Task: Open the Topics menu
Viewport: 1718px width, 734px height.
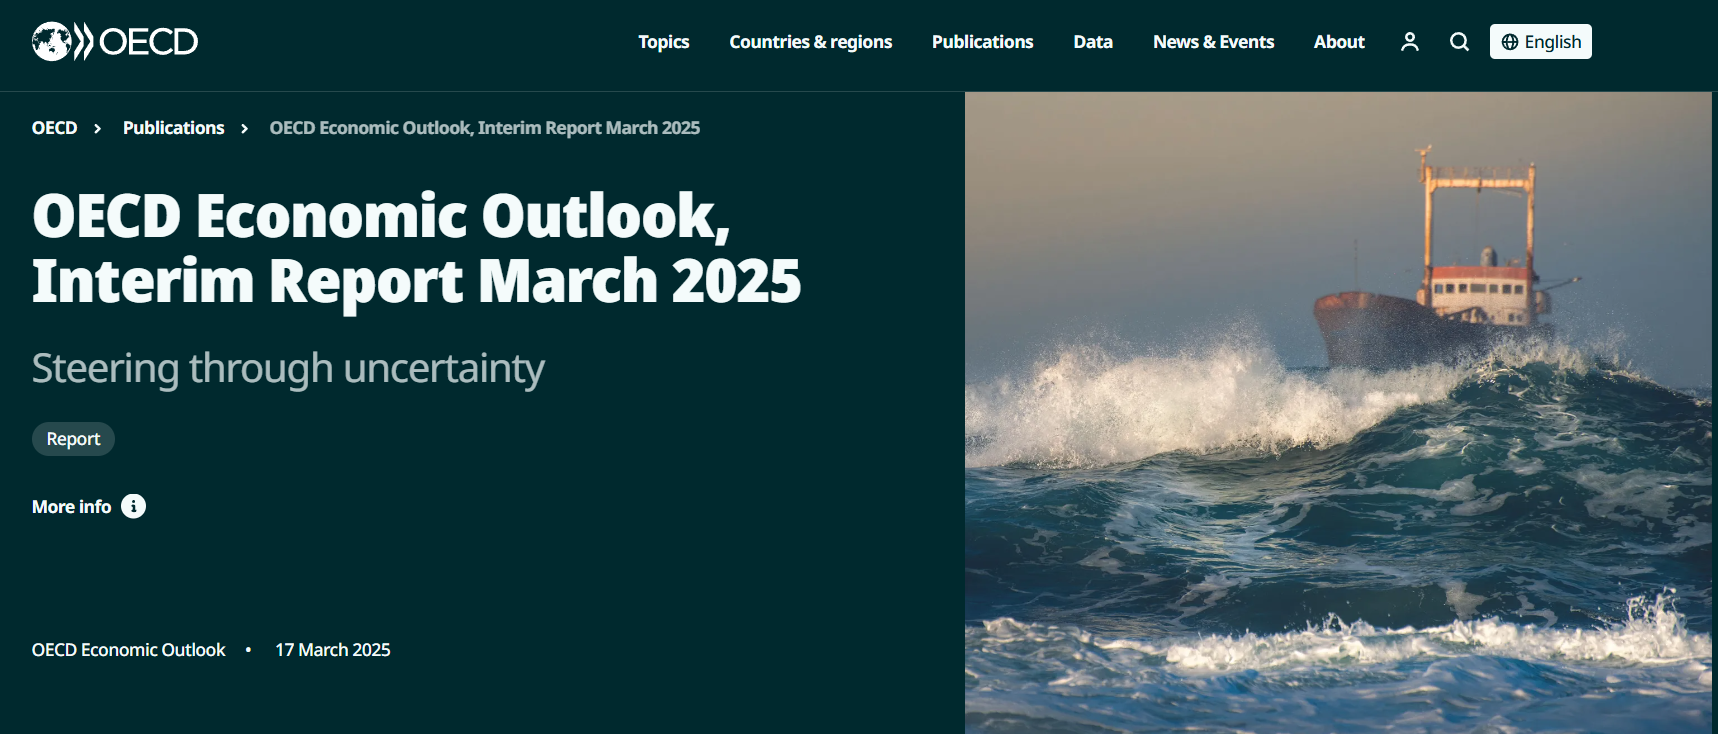Action: point(664,42)
